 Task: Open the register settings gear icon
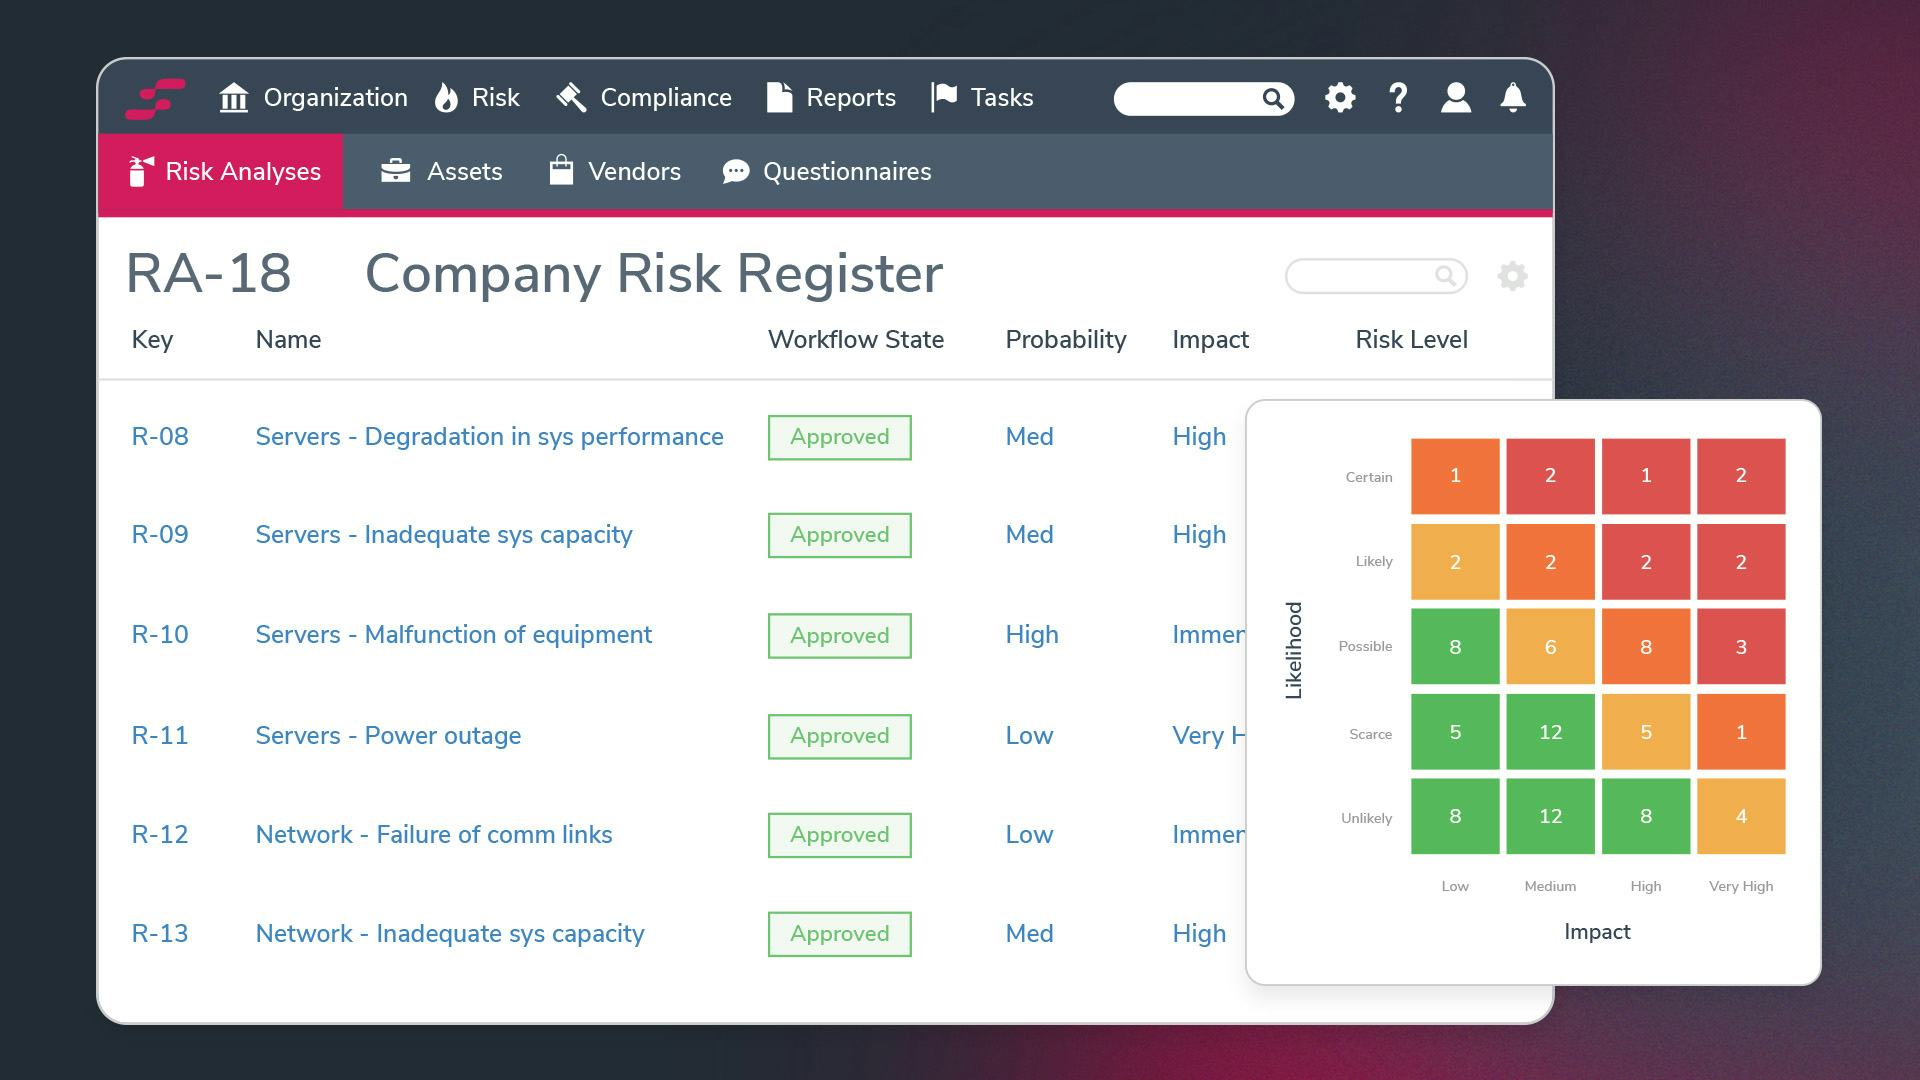pyautogui.click(x=1512, y=276)
